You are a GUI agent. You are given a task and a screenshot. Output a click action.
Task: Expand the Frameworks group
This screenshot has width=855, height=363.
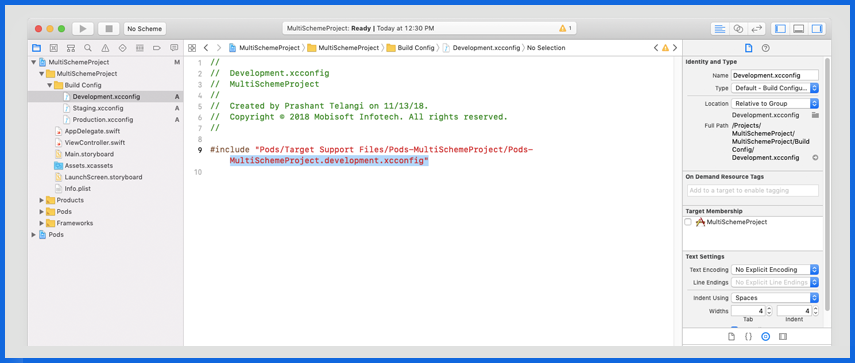coord(41,223)
